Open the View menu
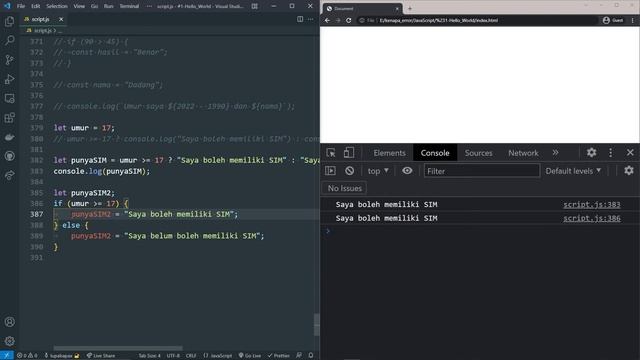Screen dimensions: 640x360 [79, 6]
